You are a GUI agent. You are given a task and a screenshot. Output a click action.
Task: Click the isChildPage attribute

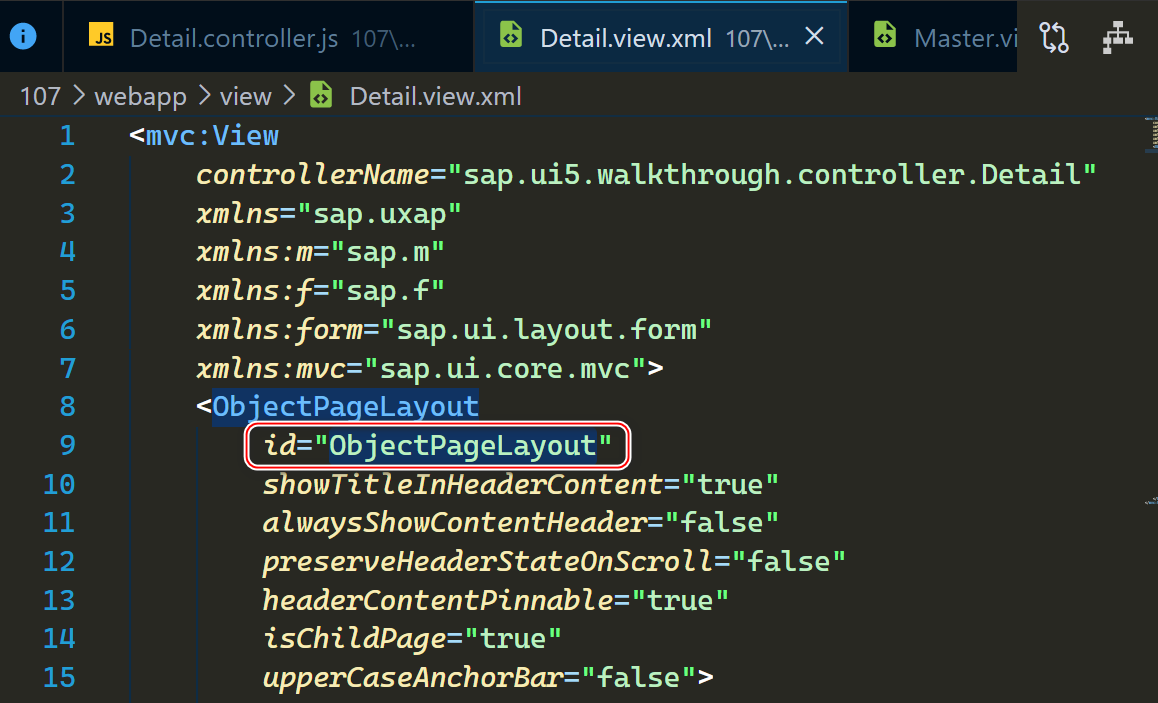[354, 639]
